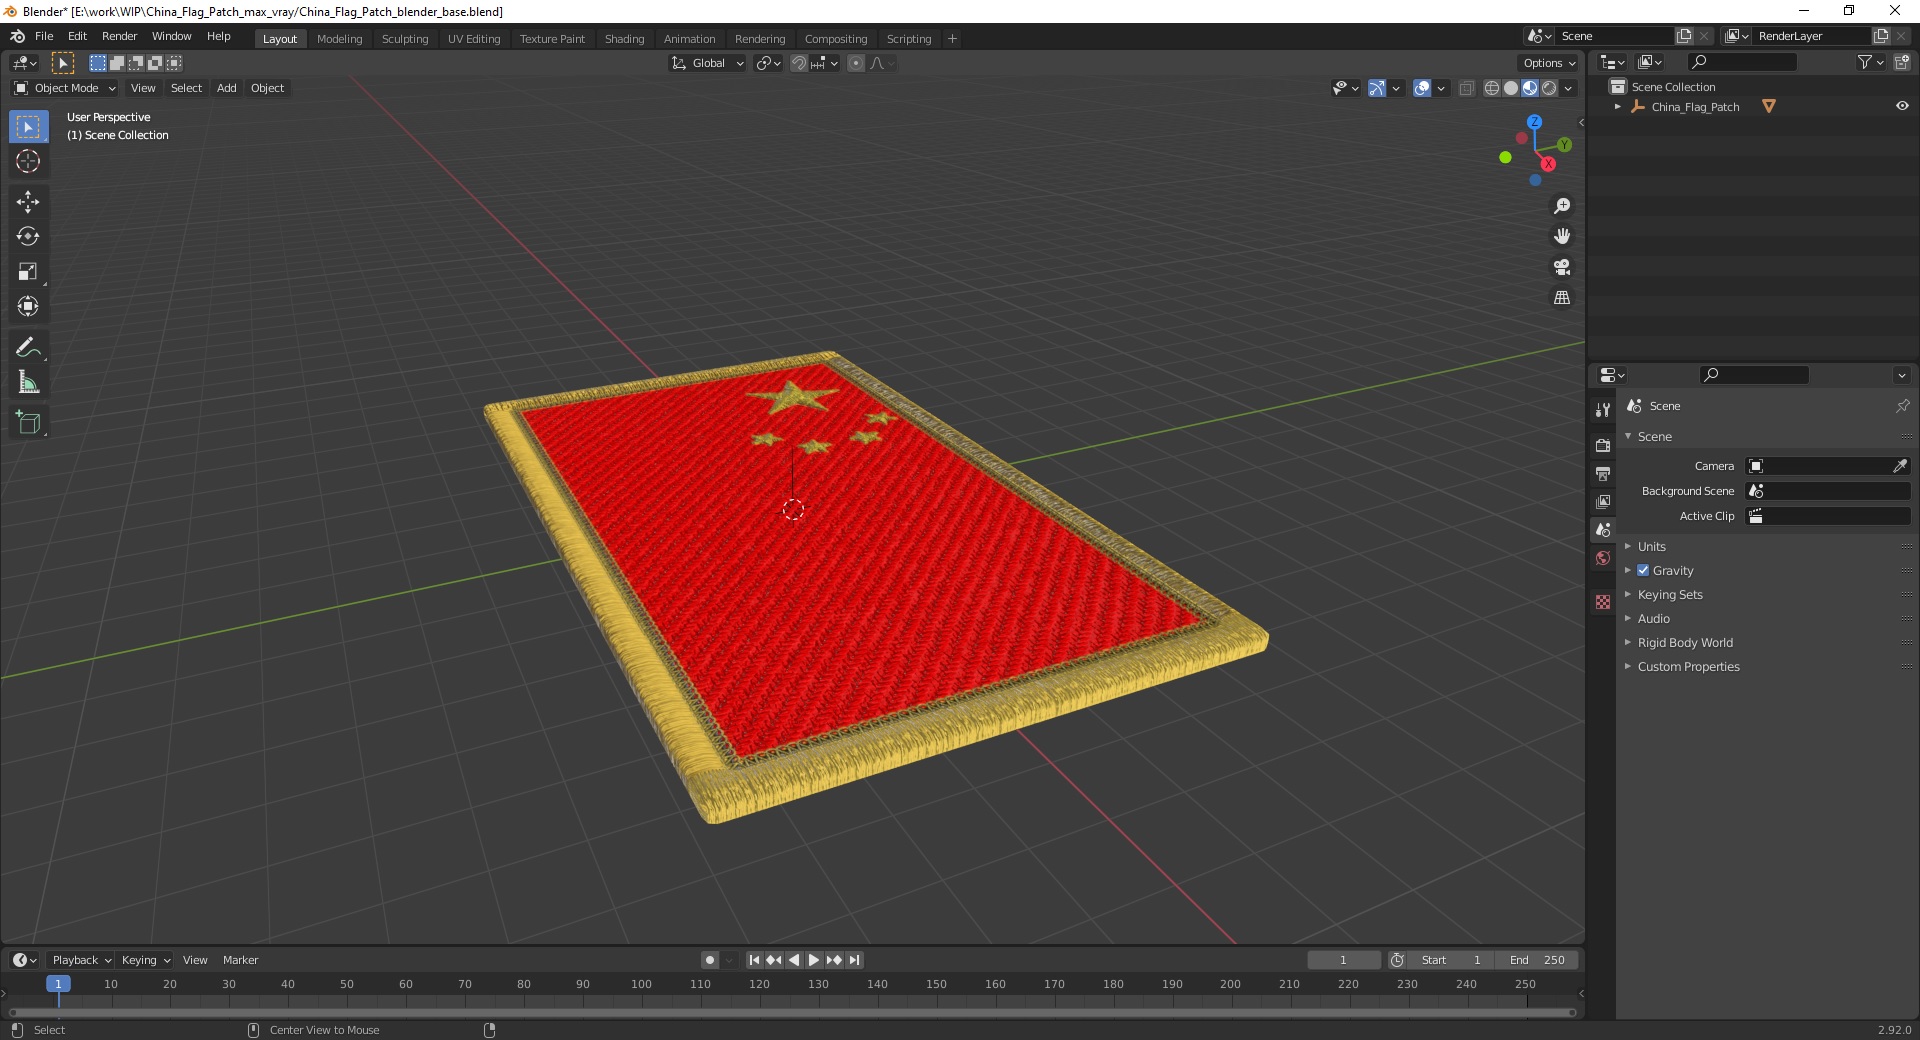This screenshot has height=1040, width=1920.
Task: Click the Blender logo menu
Action: tap(17, 36)
